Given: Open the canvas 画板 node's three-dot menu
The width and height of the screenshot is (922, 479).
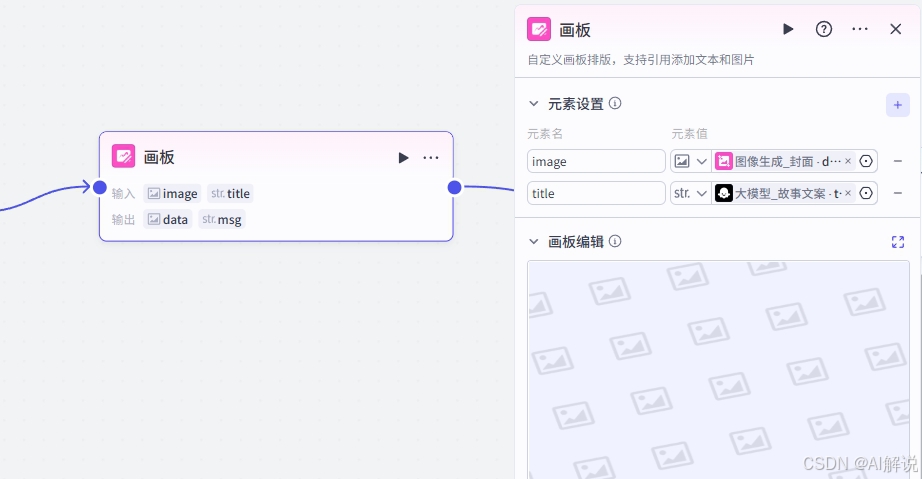Looking at the screenshot, I should [431, 158].
